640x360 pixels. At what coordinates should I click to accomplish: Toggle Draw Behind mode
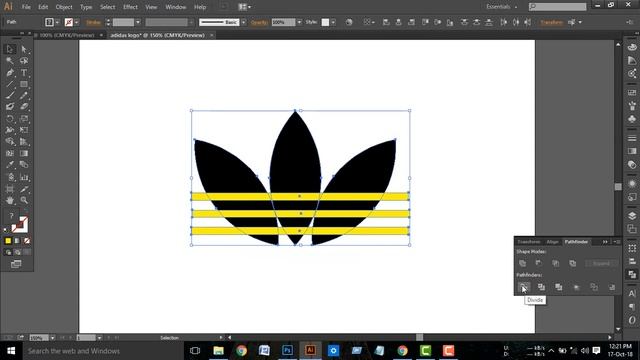tap(17, 252)
